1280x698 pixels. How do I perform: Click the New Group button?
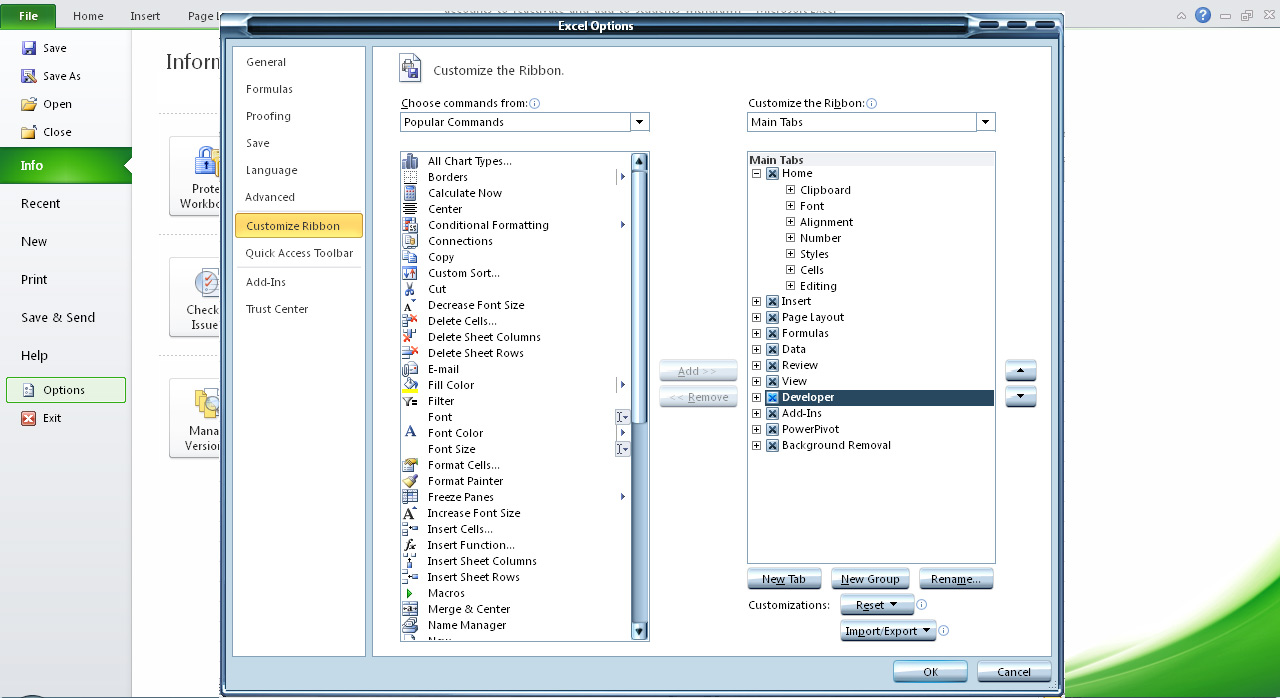tap(870, 579)
